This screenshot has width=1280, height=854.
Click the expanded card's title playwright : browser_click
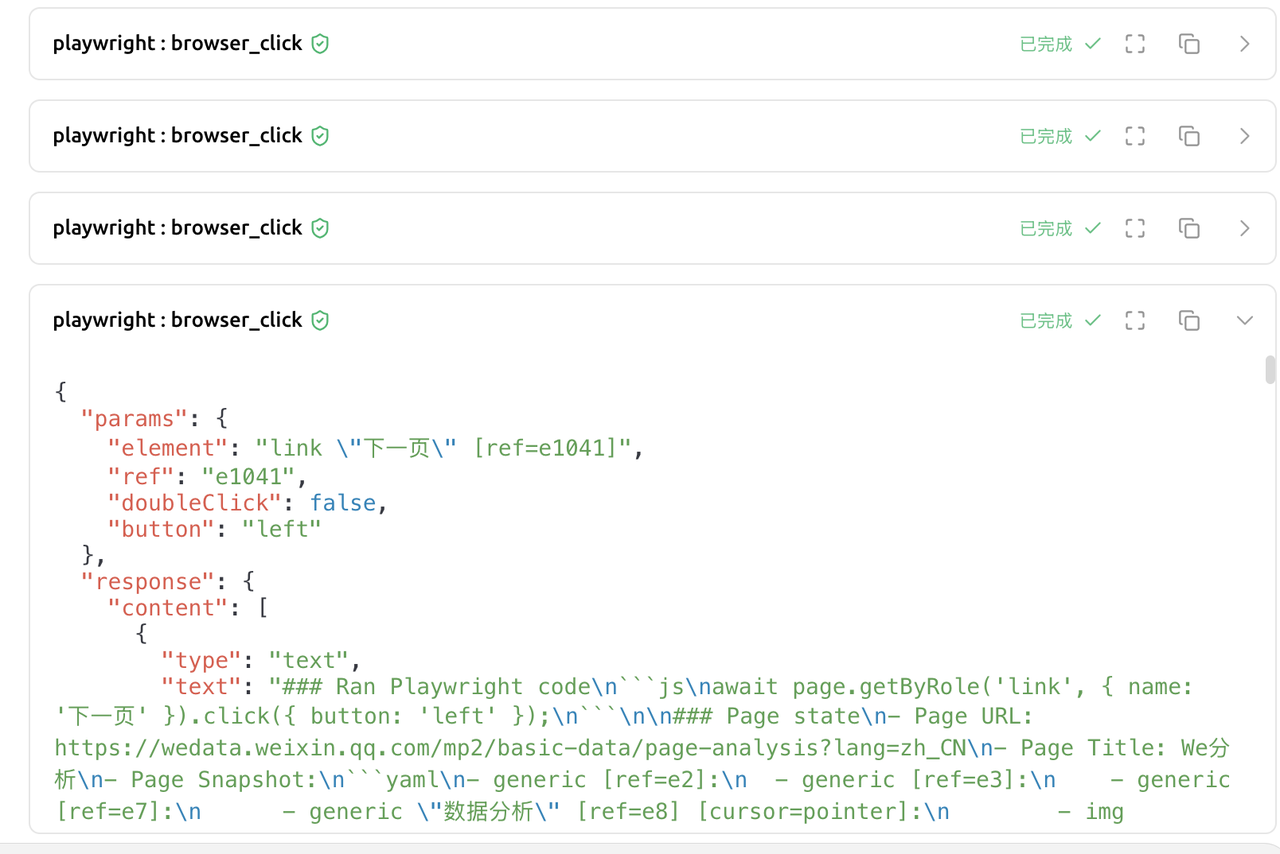pyautogui.click(x=177, y=320)
